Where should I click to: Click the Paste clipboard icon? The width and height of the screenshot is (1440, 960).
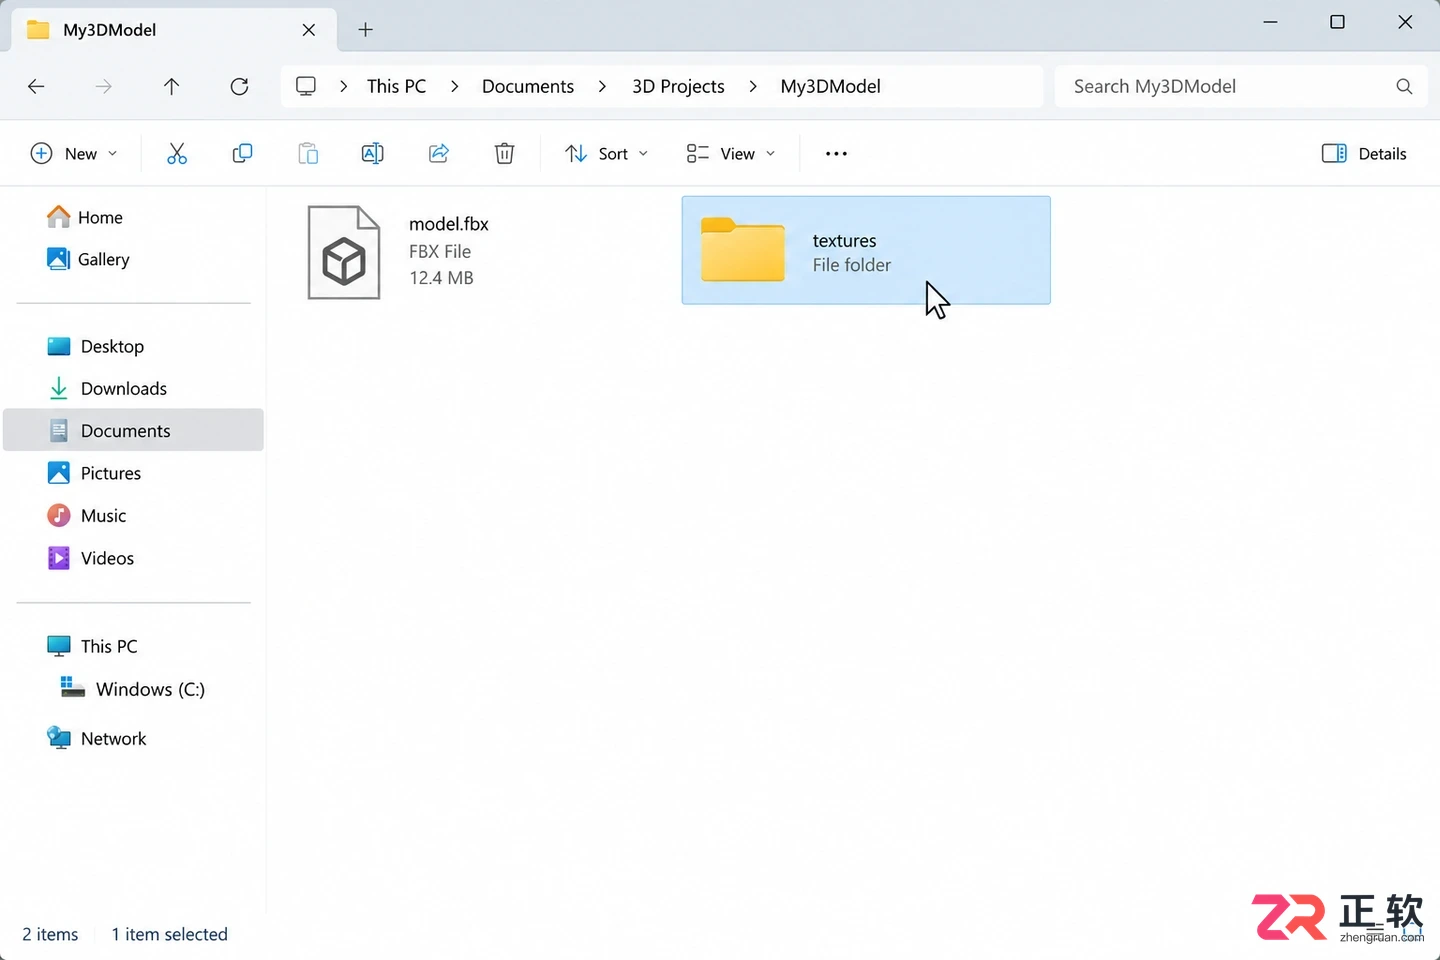click(308, 153)
